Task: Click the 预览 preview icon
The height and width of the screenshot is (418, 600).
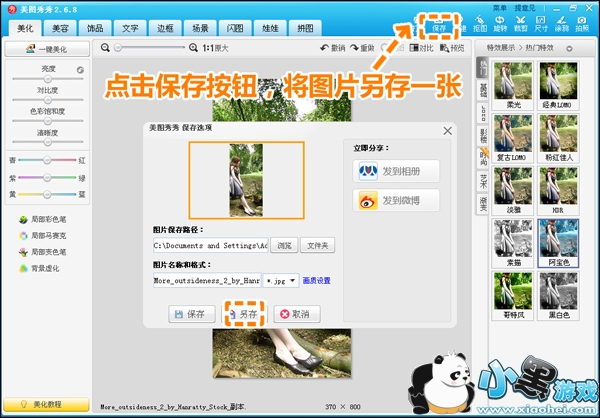Action: pos(452,48)
